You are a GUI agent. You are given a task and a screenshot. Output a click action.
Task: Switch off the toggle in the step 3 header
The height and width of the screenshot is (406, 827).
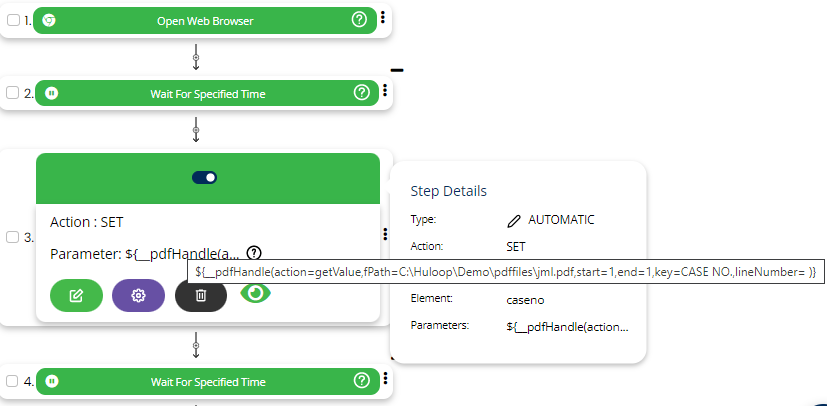(205, 178)
